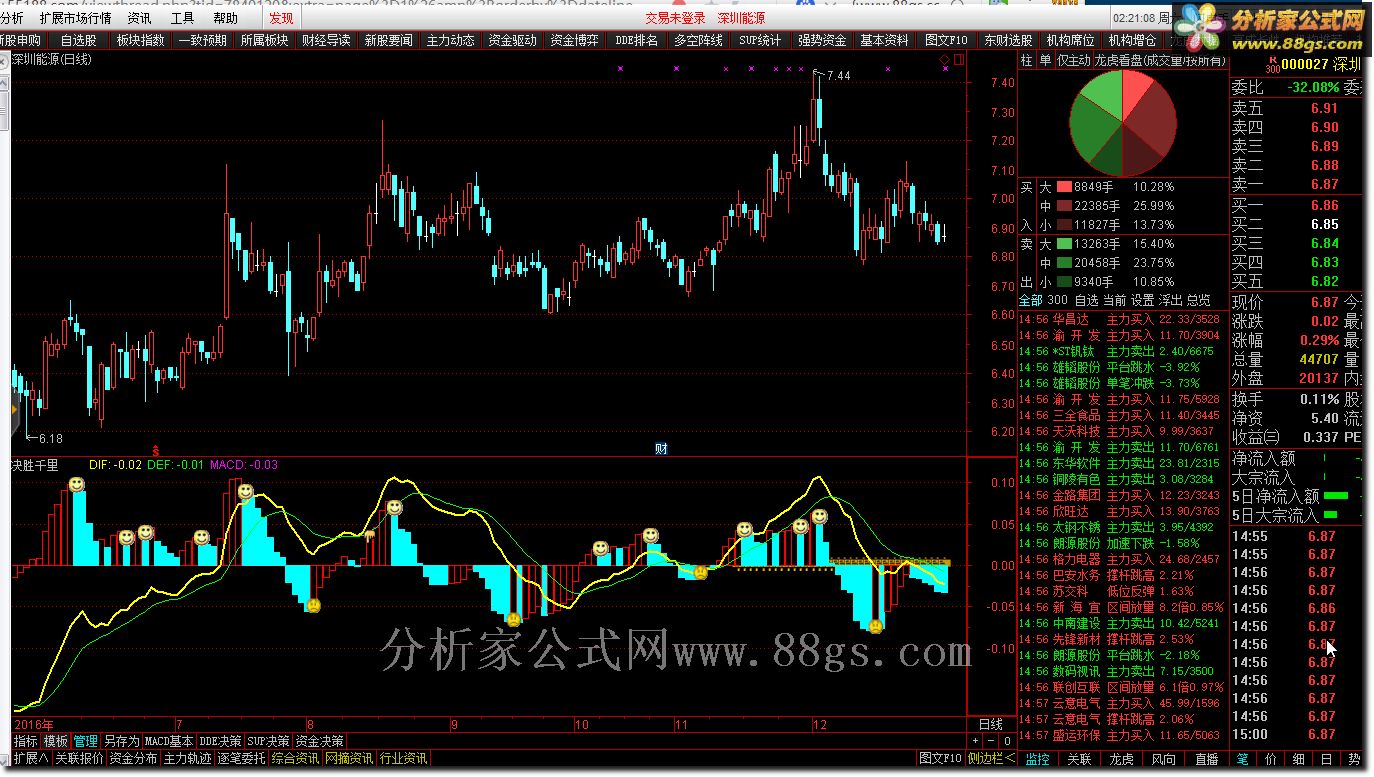Click 多空阵线 toolbar button
The image size is (1374, 777).
click(x=698, y=41)
